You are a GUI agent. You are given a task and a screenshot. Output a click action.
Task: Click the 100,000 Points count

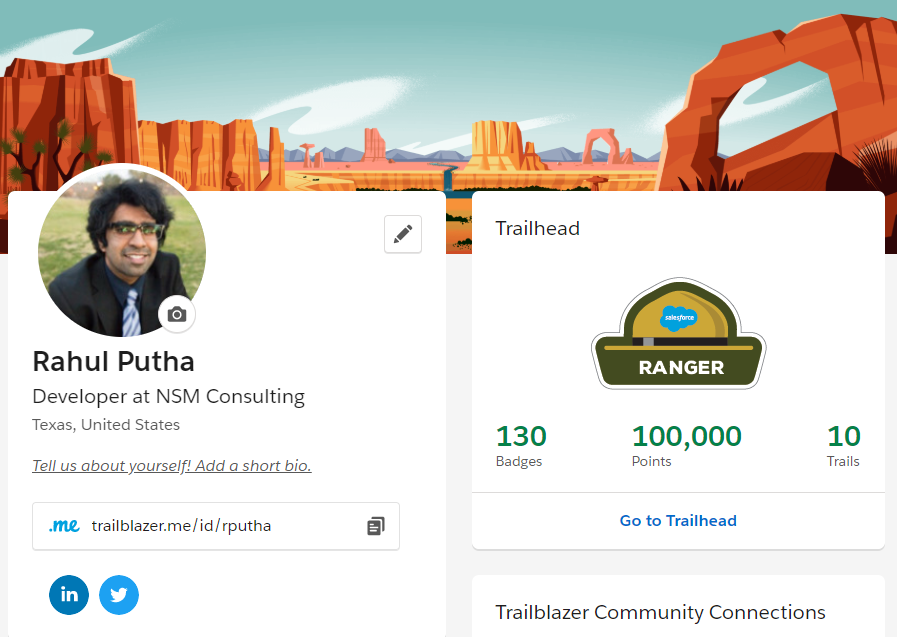tap(686, 436)
